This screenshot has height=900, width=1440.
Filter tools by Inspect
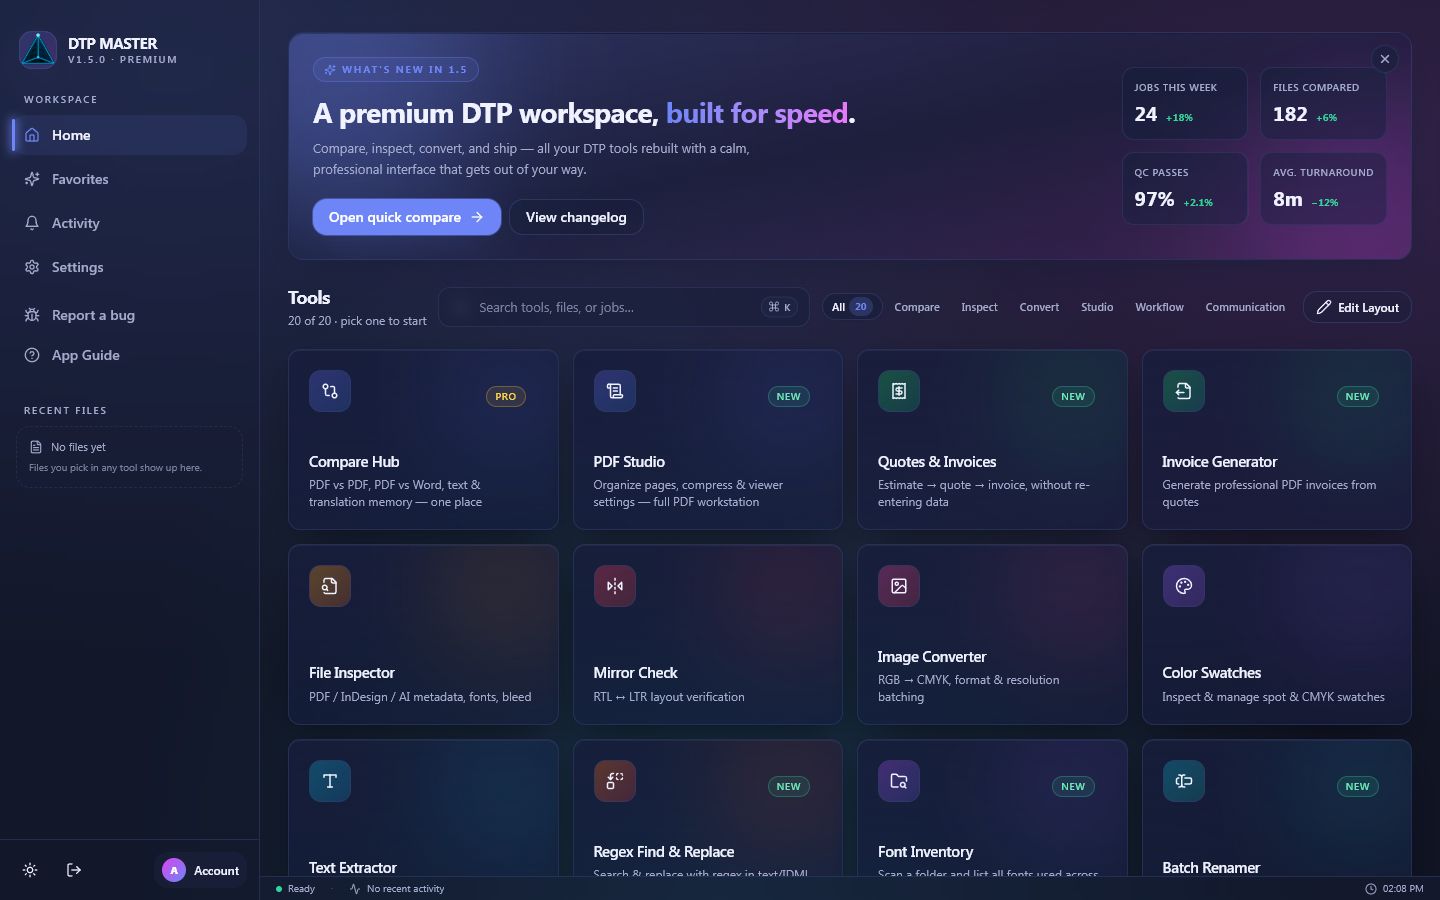click(979, 307)
